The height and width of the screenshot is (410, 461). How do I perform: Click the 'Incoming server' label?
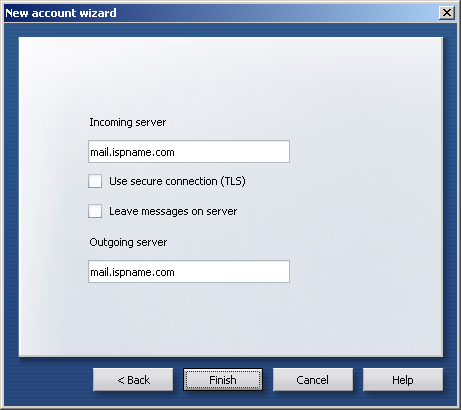click(128, 122)
